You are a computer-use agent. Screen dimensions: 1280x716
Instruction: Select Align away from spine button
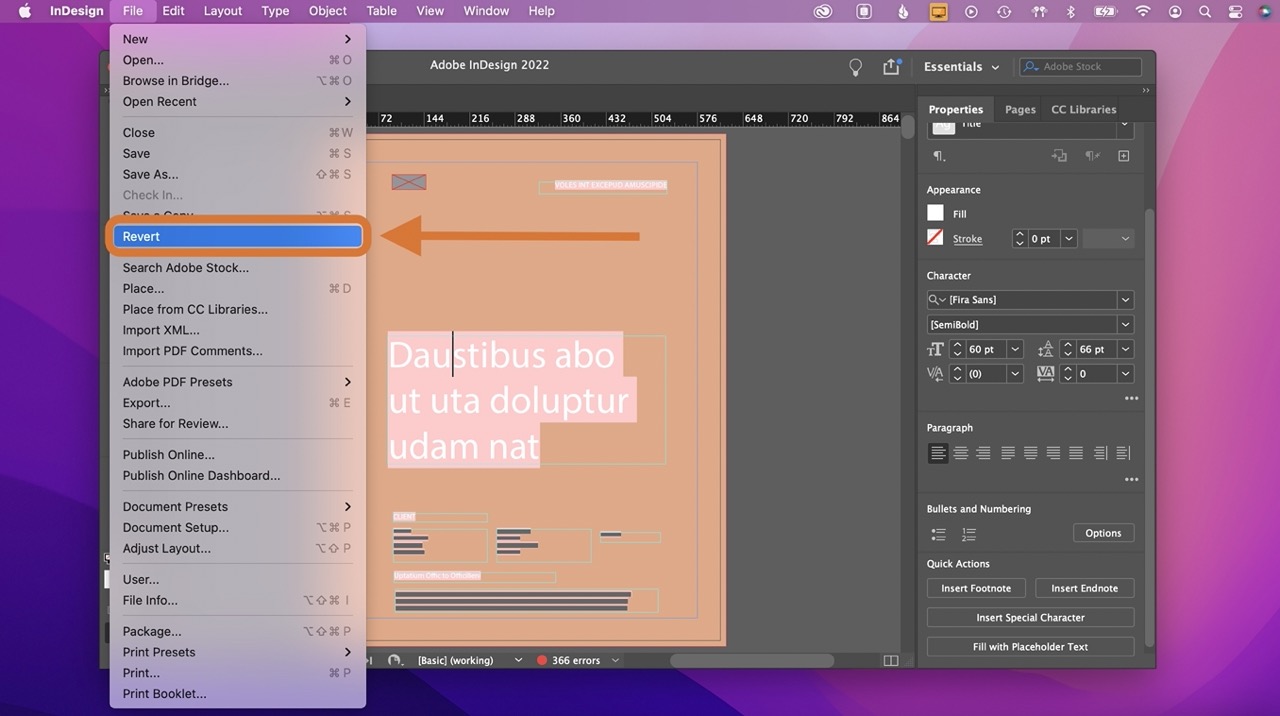coord(1123,453)
